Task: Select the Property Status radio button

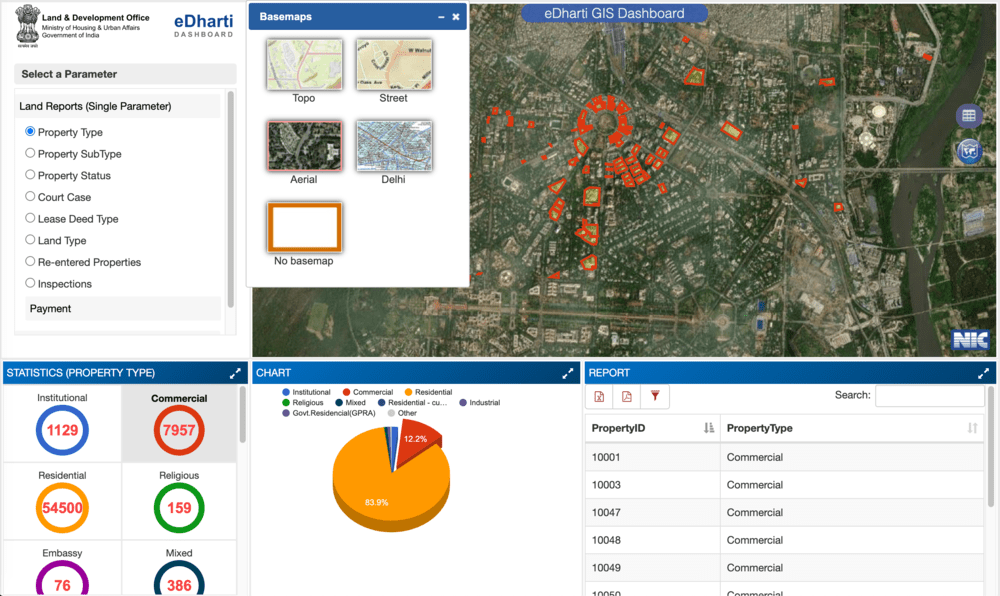Action: pyautogui.click(x=30, y=175)
